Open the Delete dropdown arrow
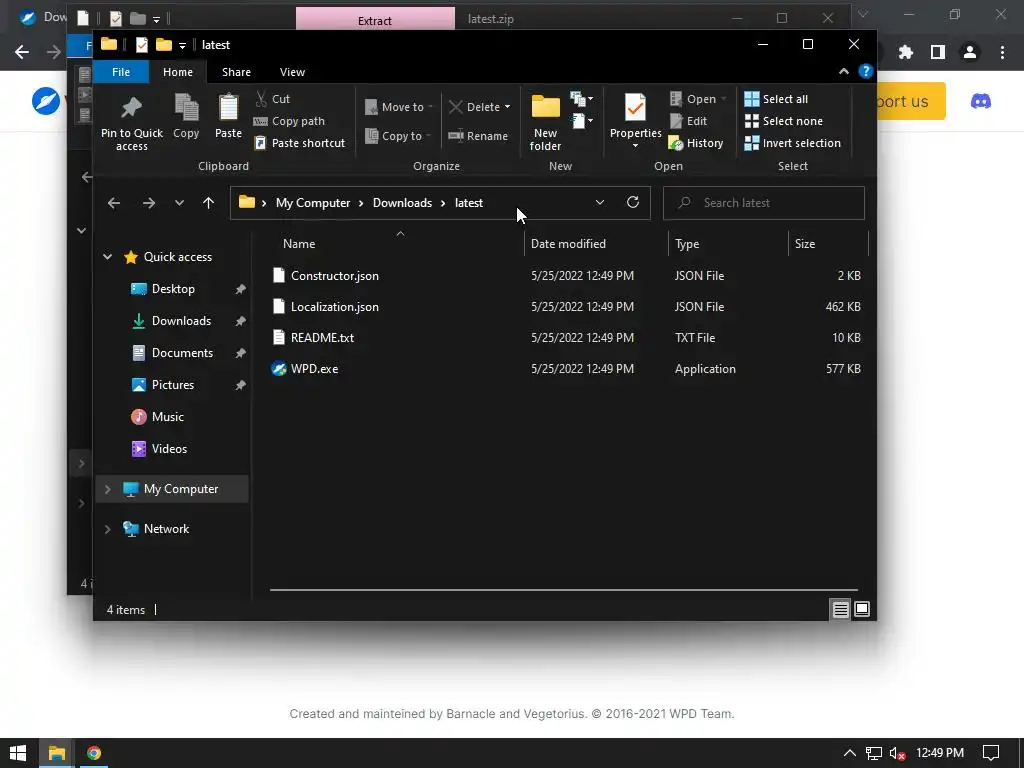1024x768 pixels. (507, 106)
